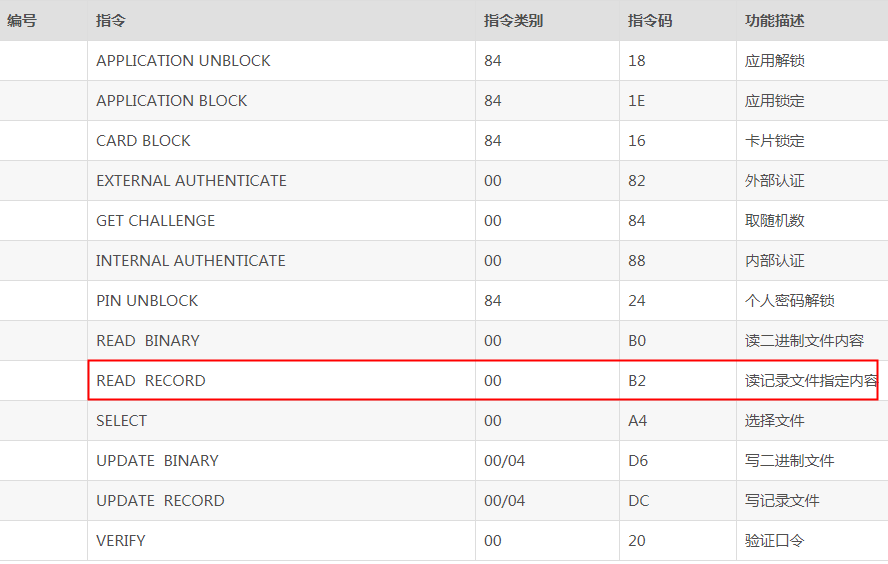The width and height of the screenshot is (888, 564).
Task: Select EXTERNAL AUTHENTICATE row text
Action: (x=191, y=181)
